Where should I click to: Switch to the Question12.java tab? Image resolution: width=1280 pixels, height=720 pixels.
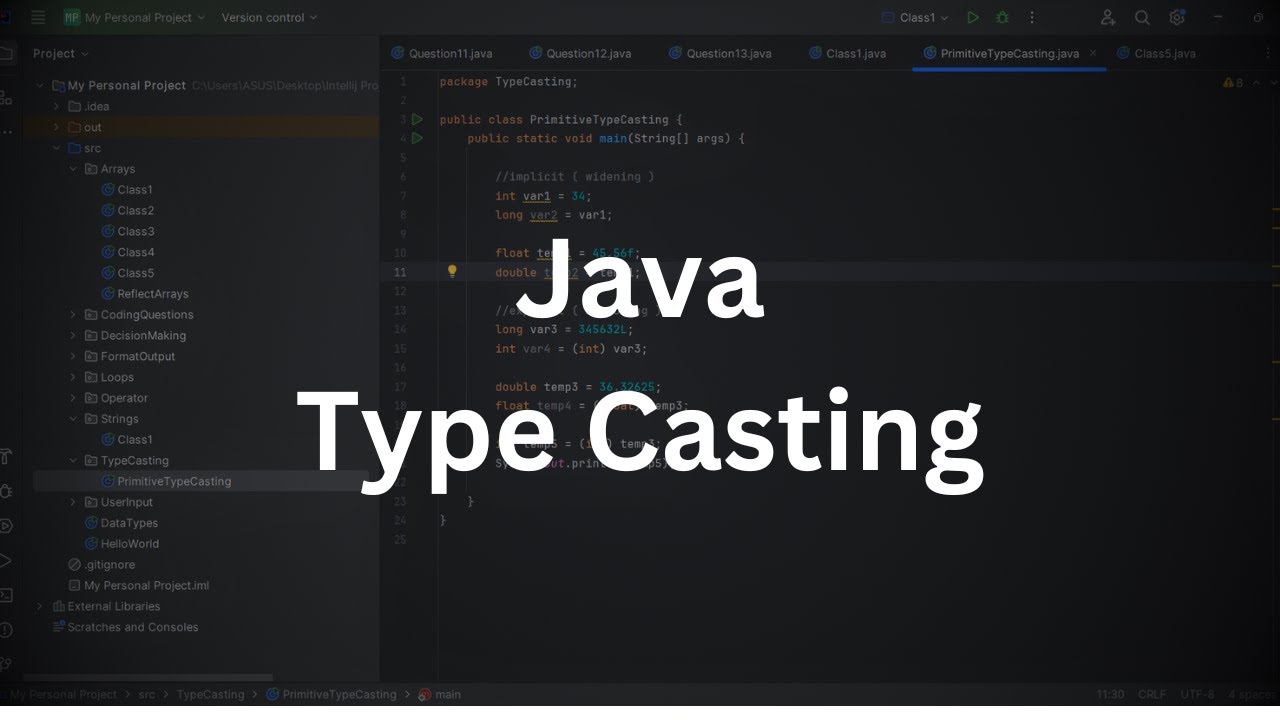[580, 53]
